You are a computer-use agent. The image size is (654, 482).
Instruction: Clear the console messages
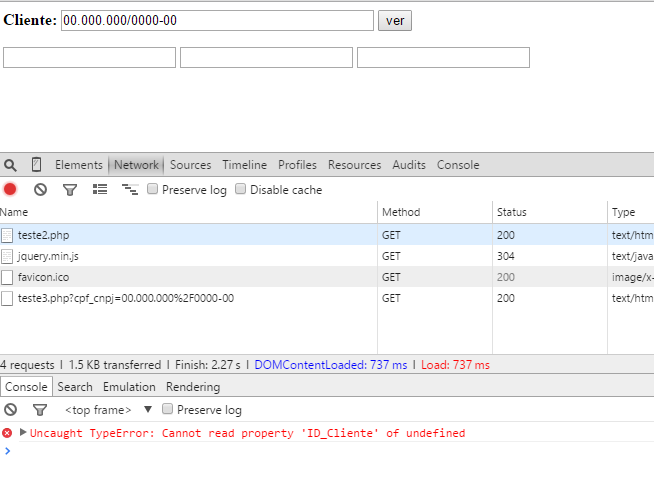tap(10, 409)
